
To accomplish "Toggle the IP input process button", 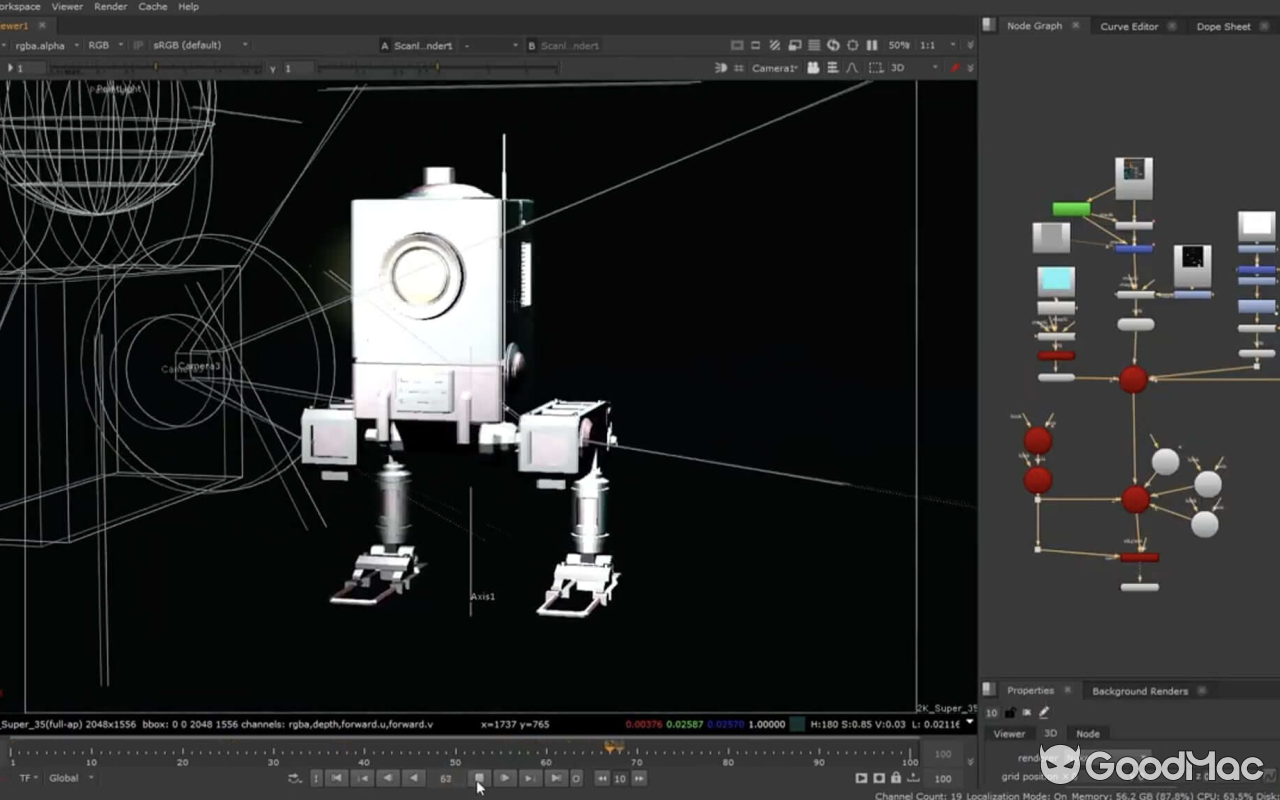I will pyautogui.click(x=138, y=45).
